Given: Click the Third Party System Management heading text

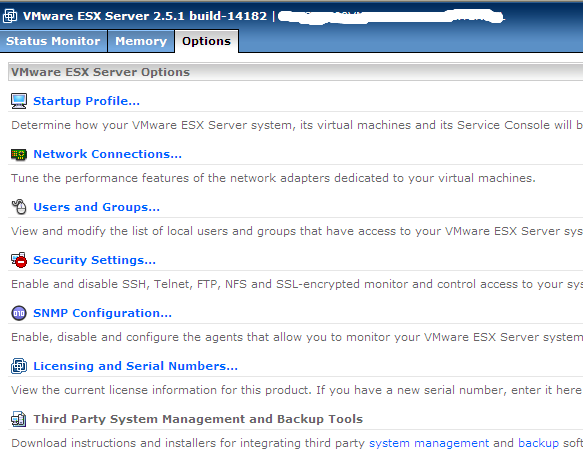Looking at the screenshot, I should click(x=198, y=419).
